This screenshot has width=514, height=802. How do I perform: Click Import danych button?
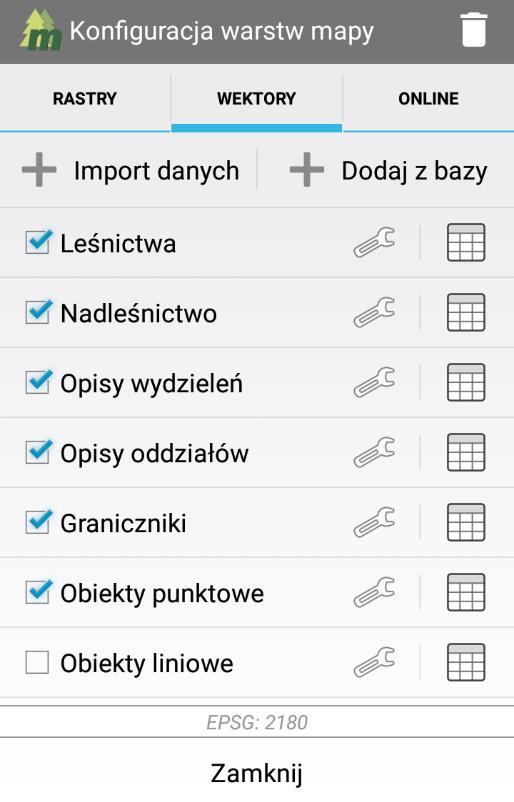[131, 170]
